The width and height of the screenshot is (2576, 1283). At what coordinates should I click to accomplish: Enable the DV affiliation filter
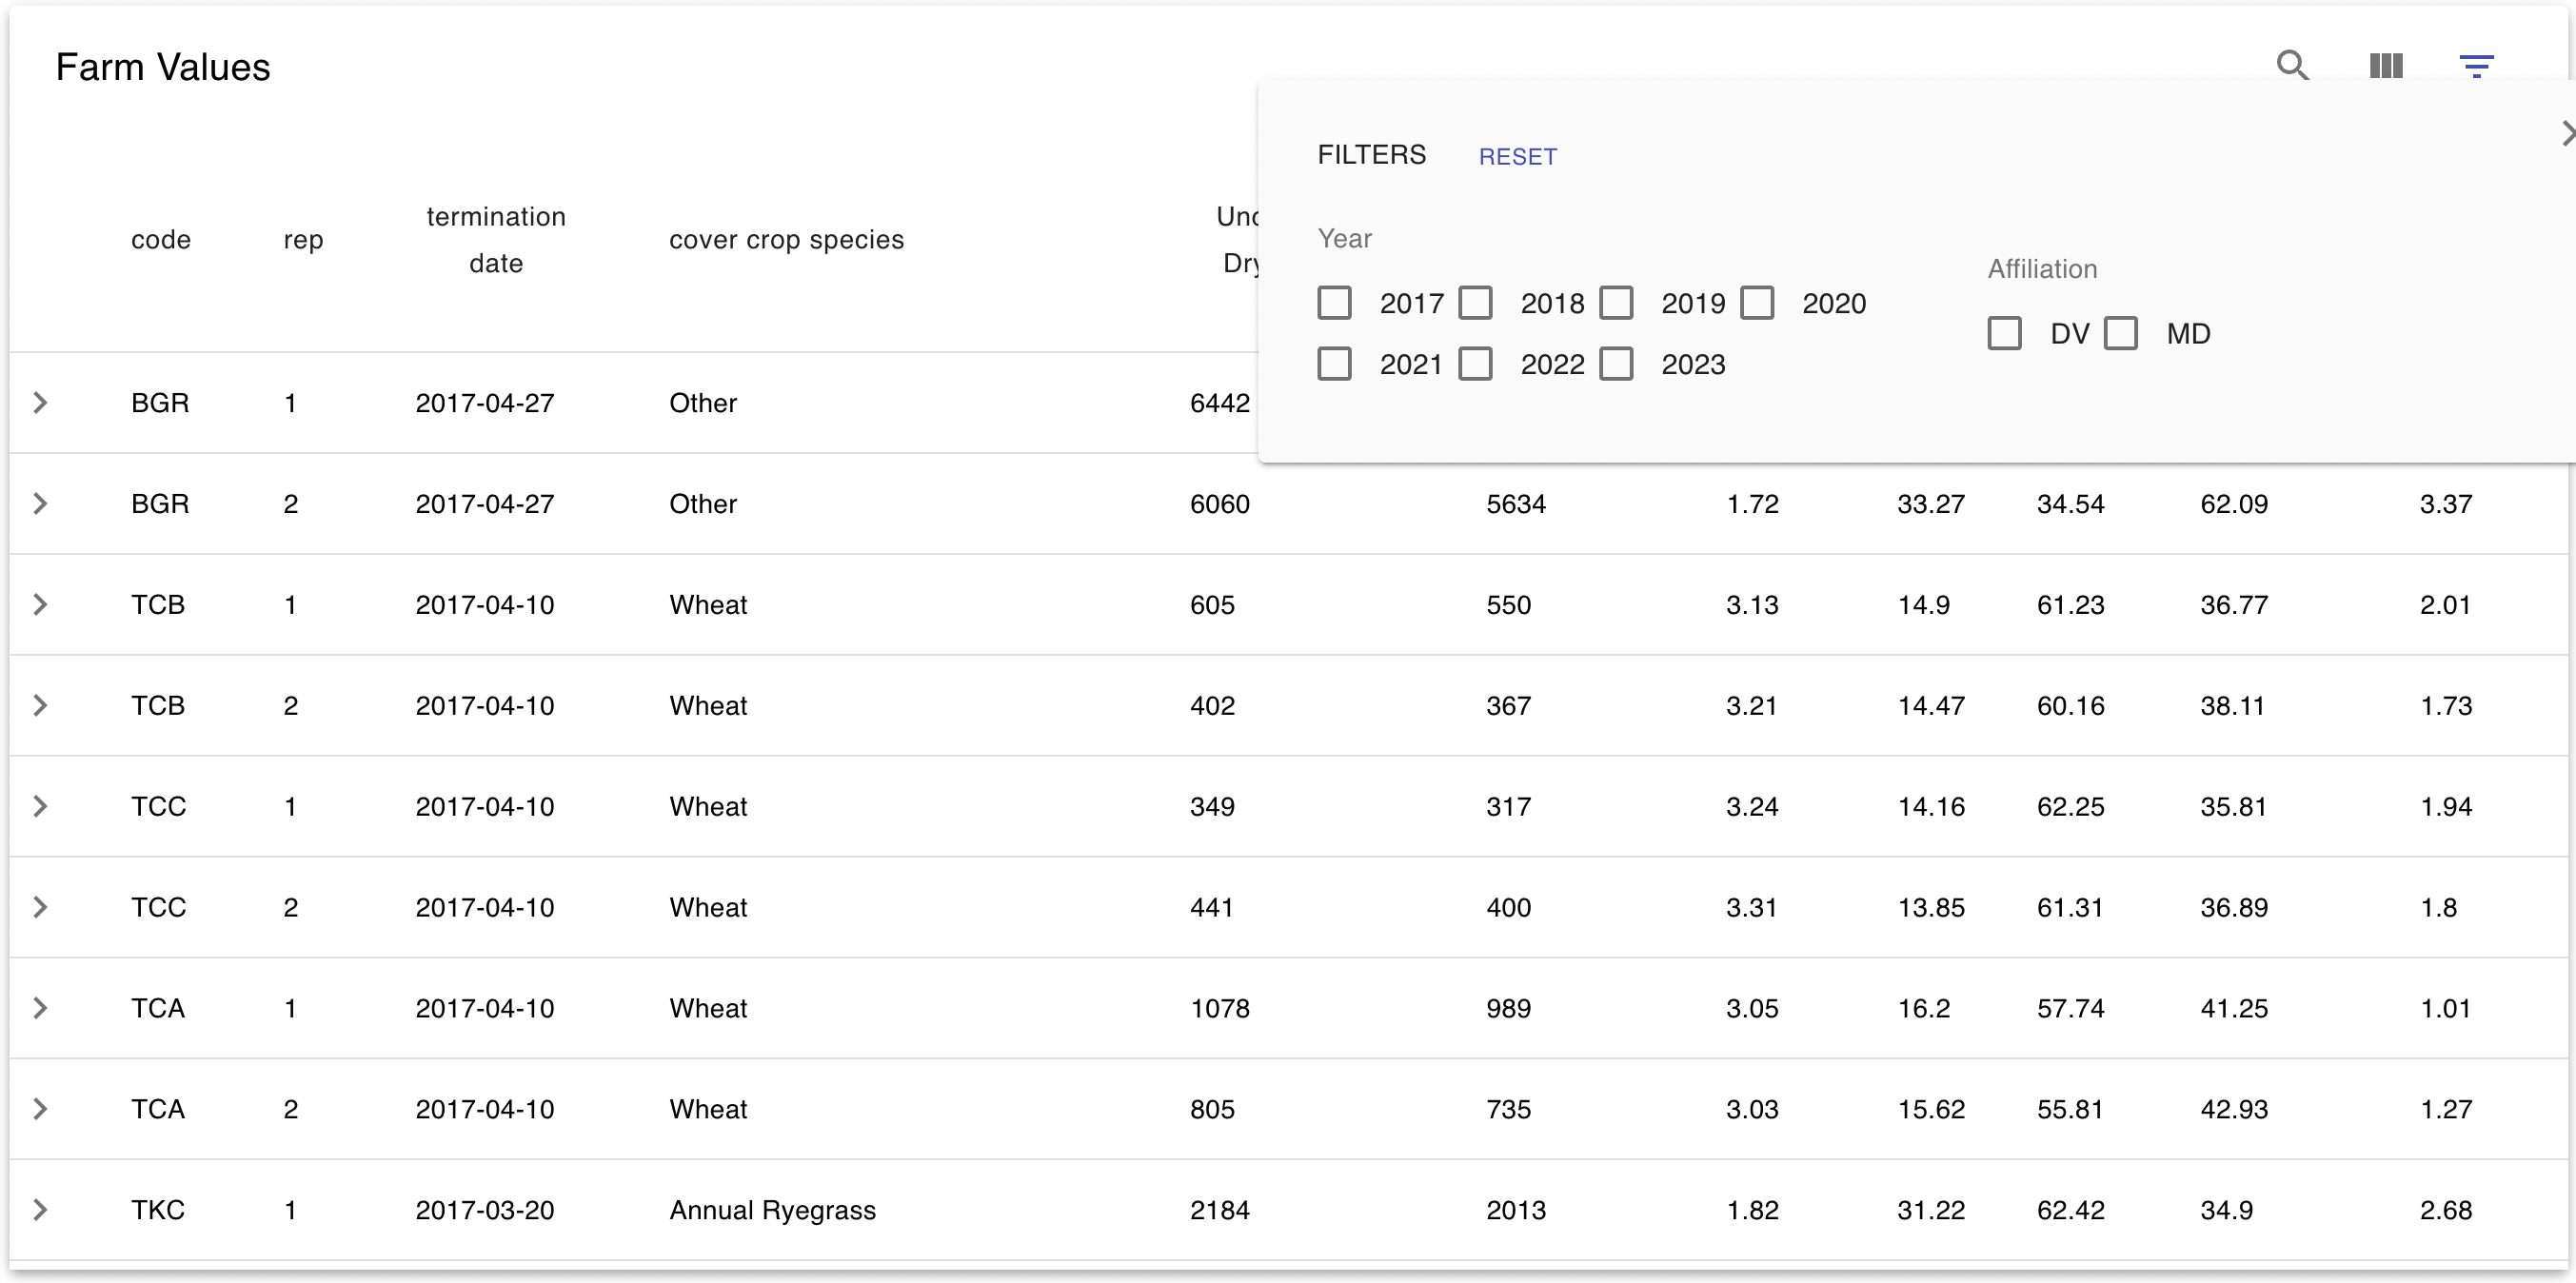[2005, 333]
